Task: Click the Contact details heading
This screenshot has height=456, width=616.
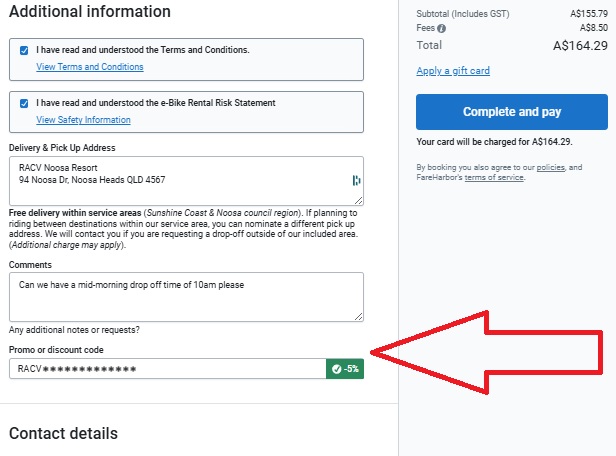Action: click(x=63, y=434)
